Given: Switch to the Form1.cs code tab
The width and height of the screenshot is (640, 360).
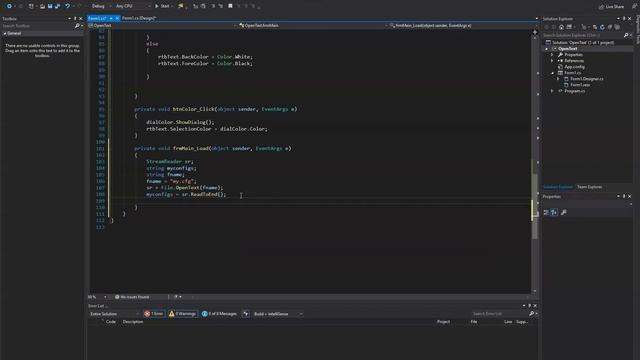Looking at the screenshot, I should pos(97,18).
